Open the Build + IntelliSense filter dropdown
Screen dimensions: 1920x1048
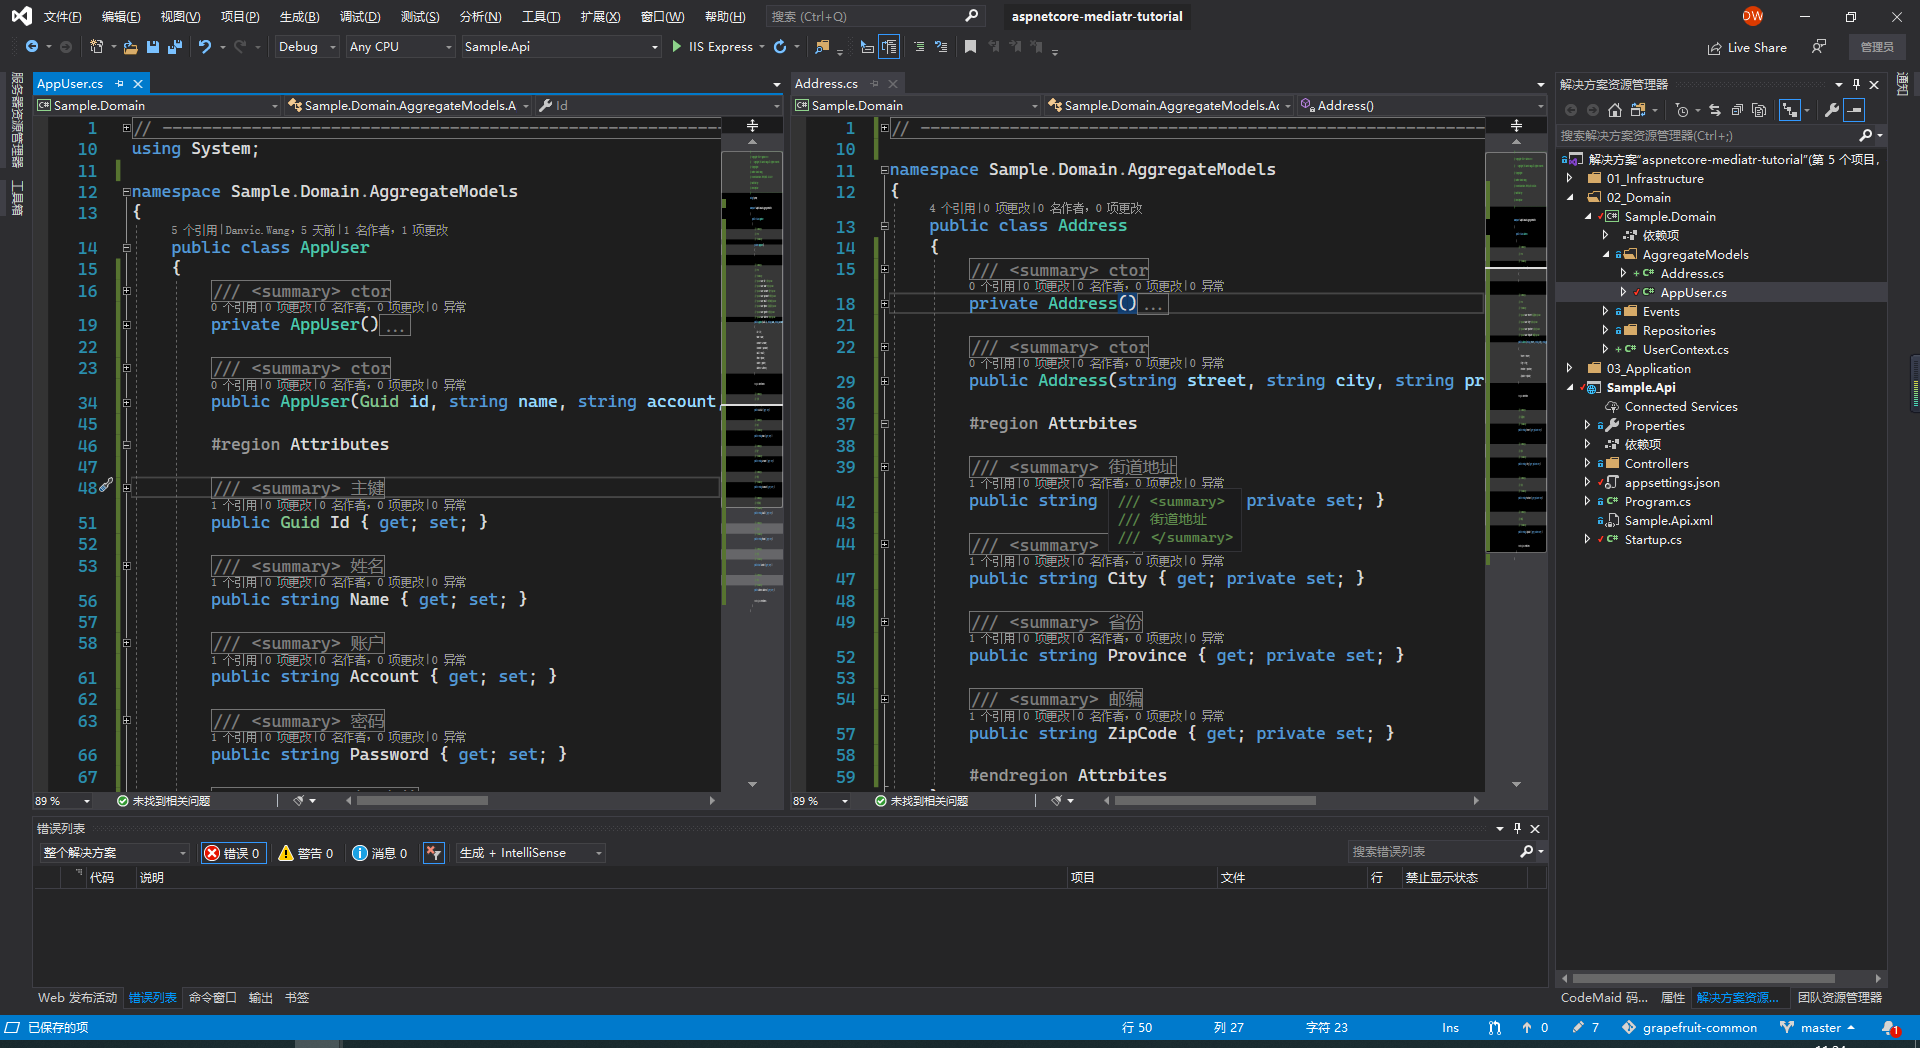[x=531, y=853]
